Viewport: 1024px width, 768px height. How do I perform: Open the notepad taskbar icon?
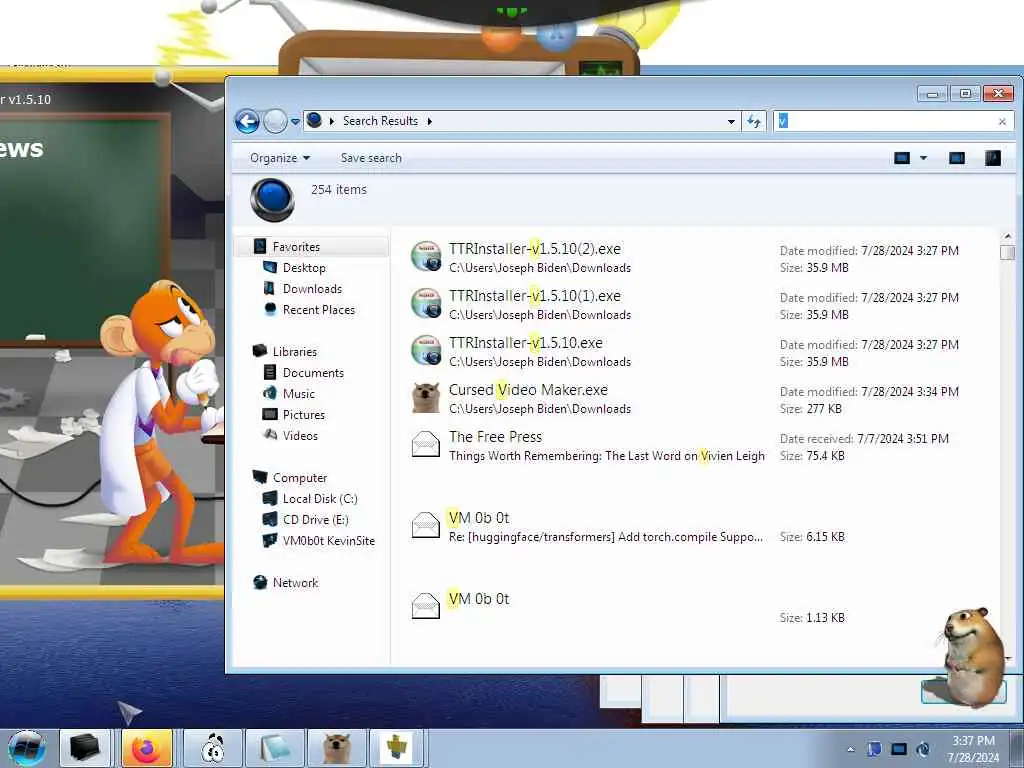274,748
